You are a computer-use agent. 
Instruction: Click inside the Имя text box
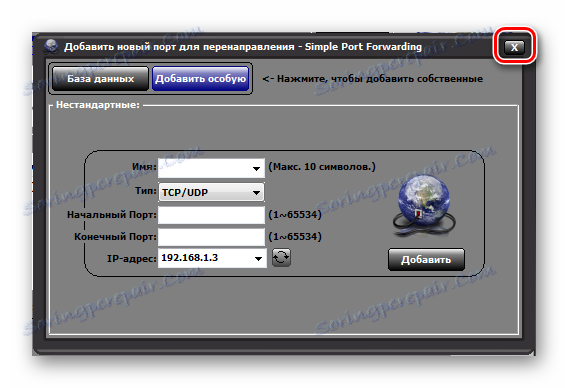click(x=204, y=168)
